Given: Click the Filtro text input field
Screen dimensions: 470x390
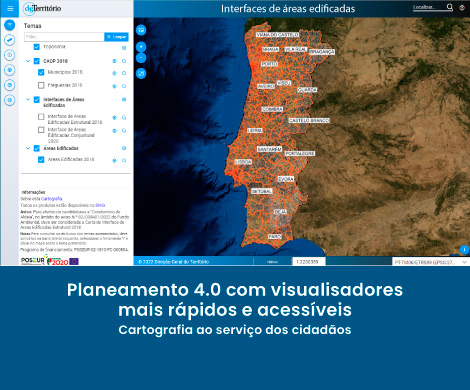Looking at the screenshot, I should point(64,37).
